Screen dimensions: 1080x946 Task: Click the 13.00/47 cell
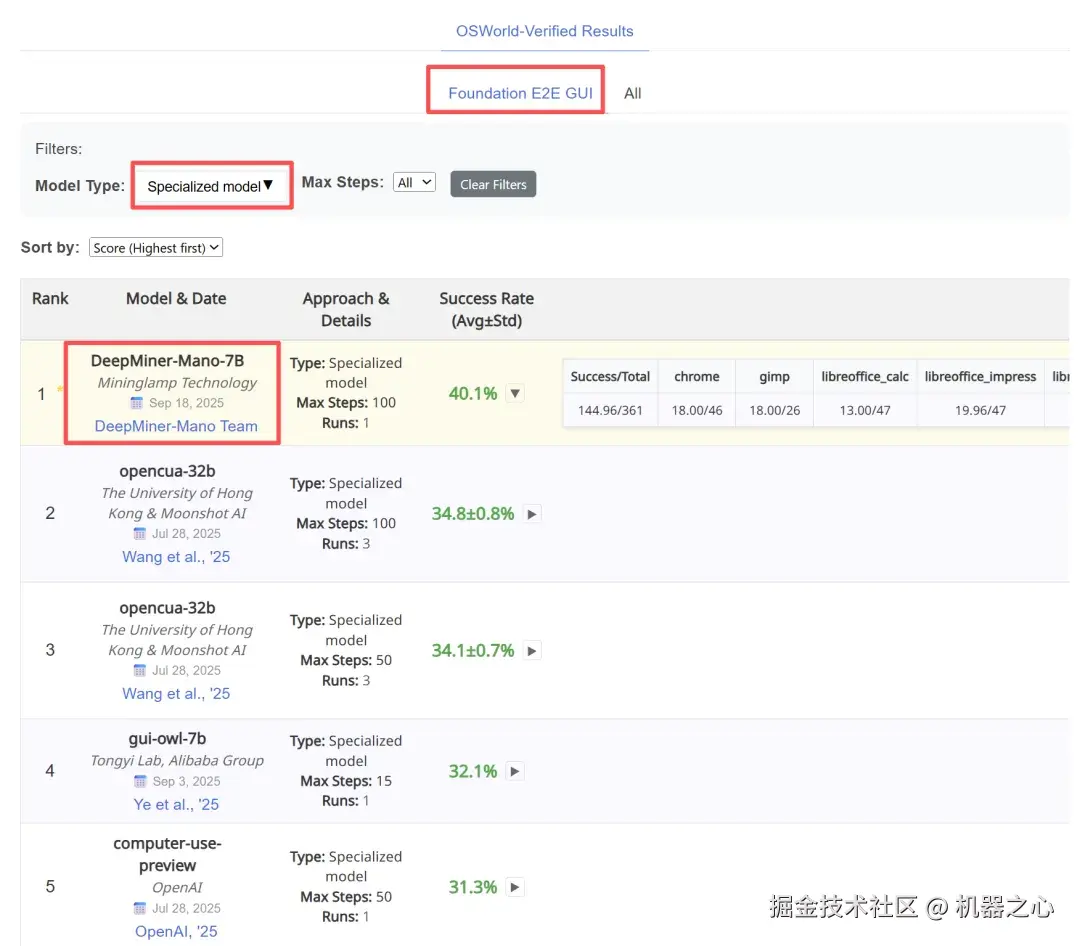864,410
